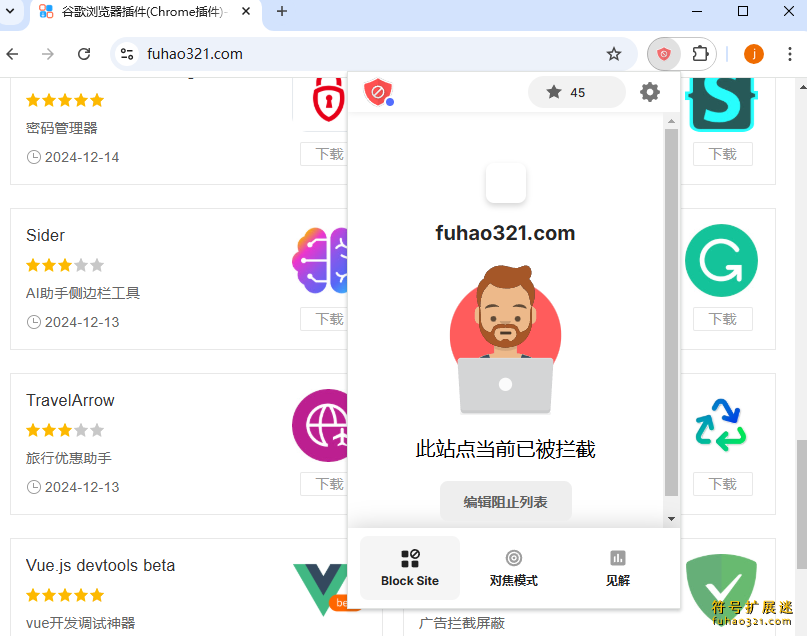
Task: Click the Sider brain icon
Action: (x=320, y=260)
